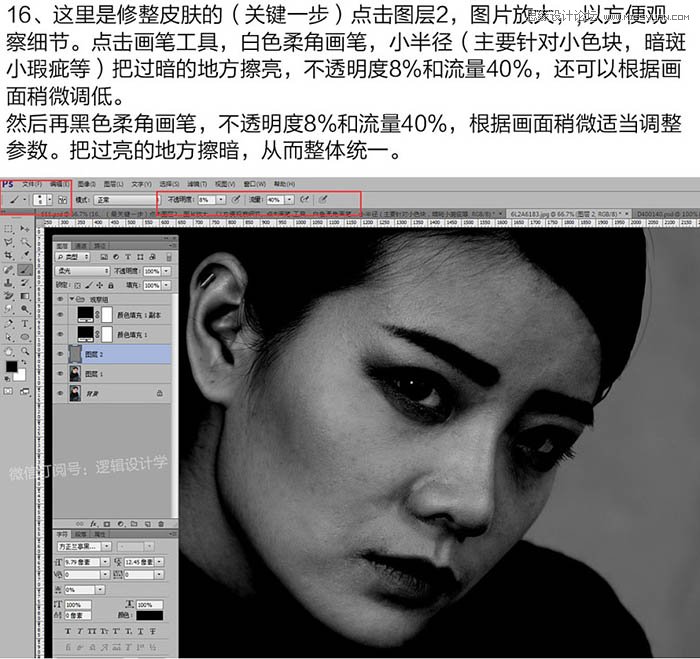
Task: Create new adjustment layer icon
Action: 121,524
